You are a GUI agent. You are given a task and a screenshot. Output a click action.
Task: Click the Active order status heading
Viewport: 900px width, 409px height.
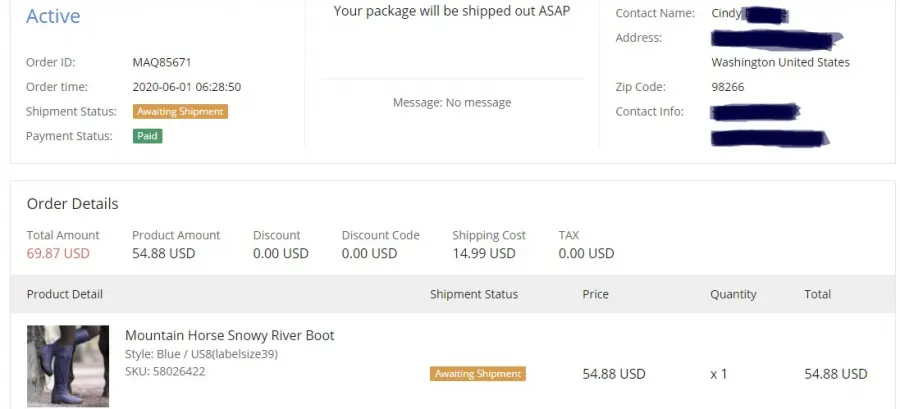click(x=53, y=16)
